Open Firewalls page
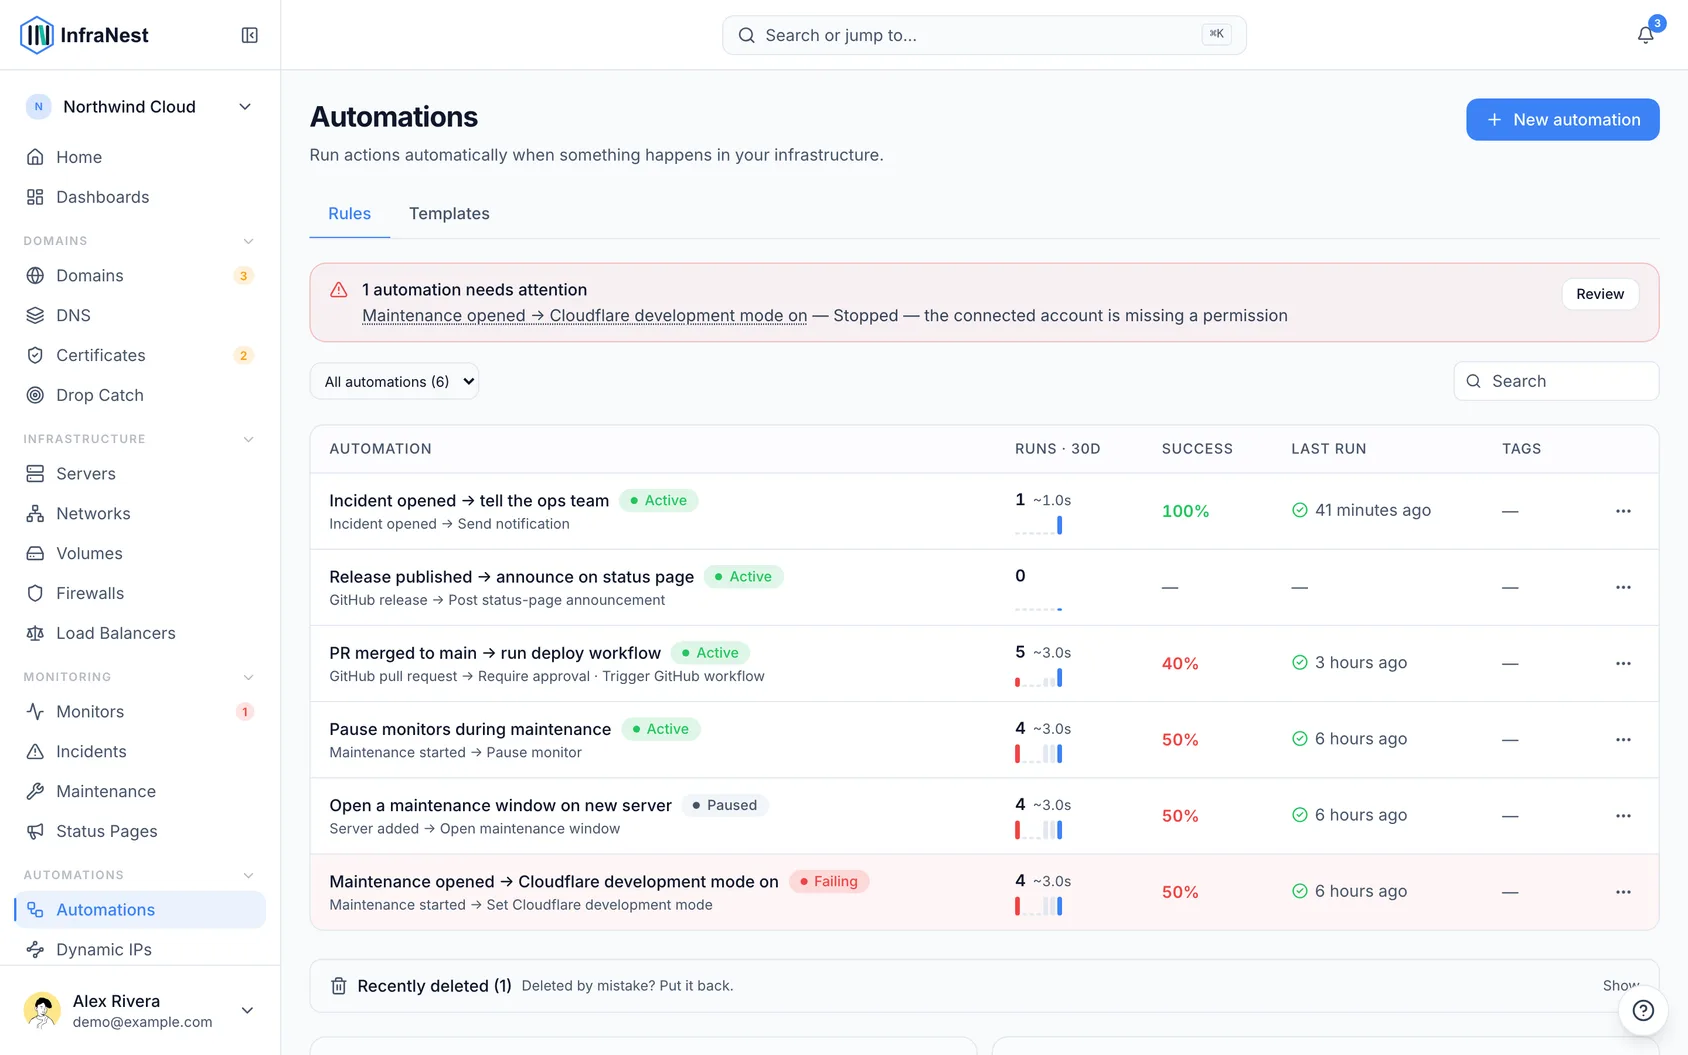The width and height of the screenshot is (1688, 1055). pyautogui.click(x=140, y=593)
